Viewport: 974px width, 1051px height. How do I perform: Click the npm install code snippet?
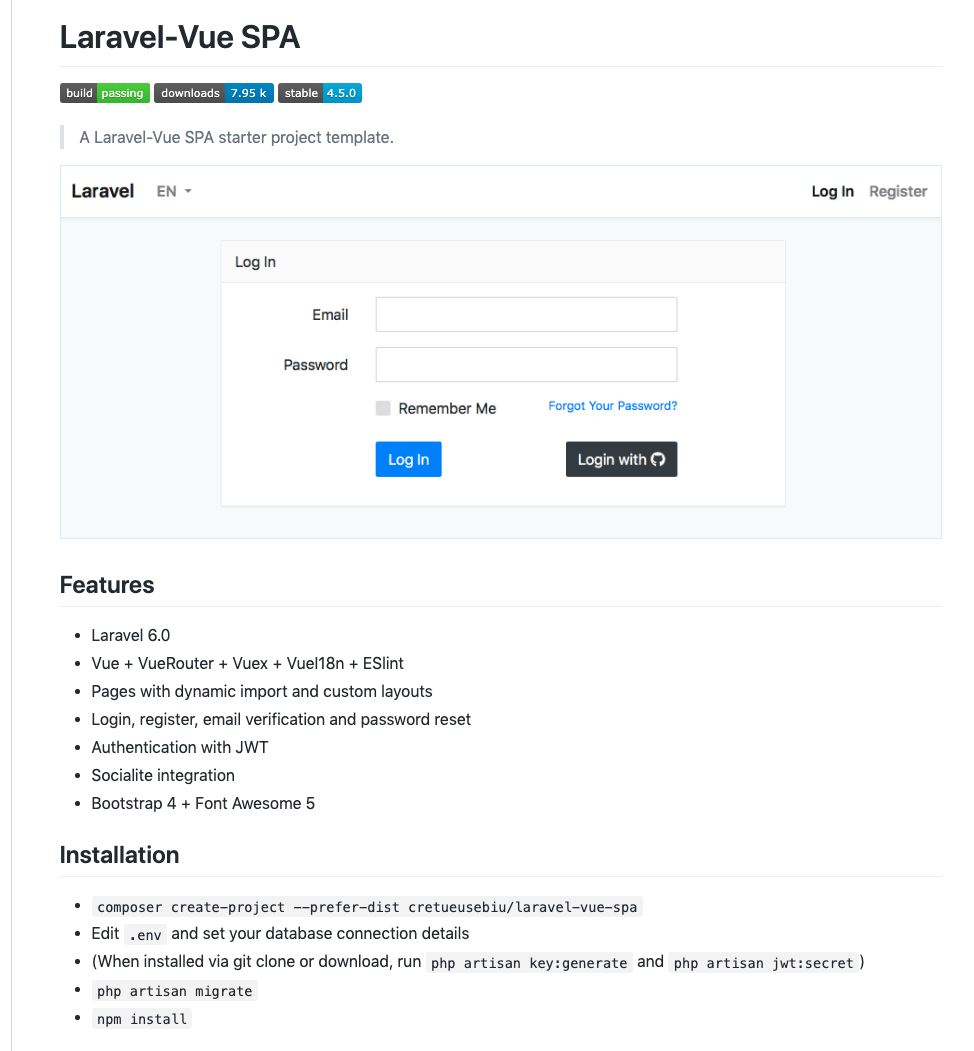click(141, 1019)
